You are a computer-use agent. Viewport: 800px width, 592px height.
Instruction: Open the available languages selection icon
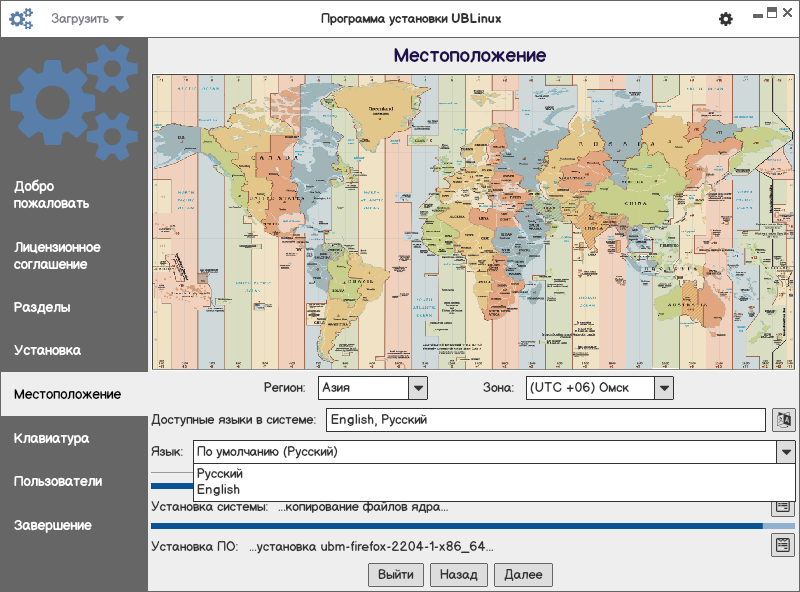783,419
